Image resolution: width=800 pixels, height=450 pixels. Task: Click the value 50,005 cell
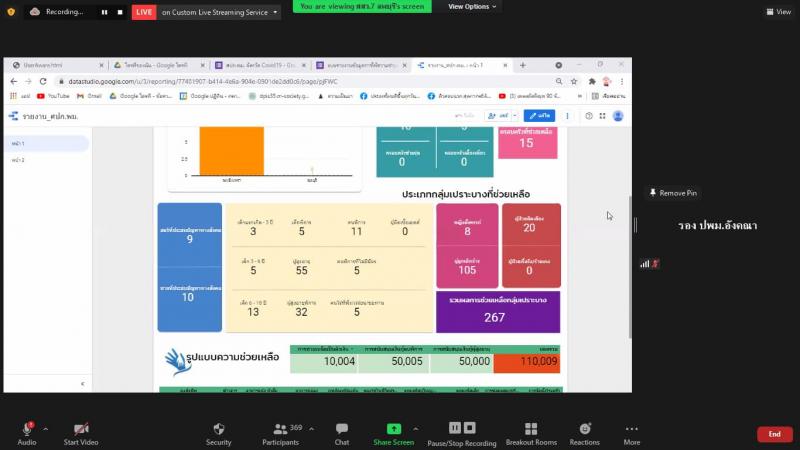point(393,362)
